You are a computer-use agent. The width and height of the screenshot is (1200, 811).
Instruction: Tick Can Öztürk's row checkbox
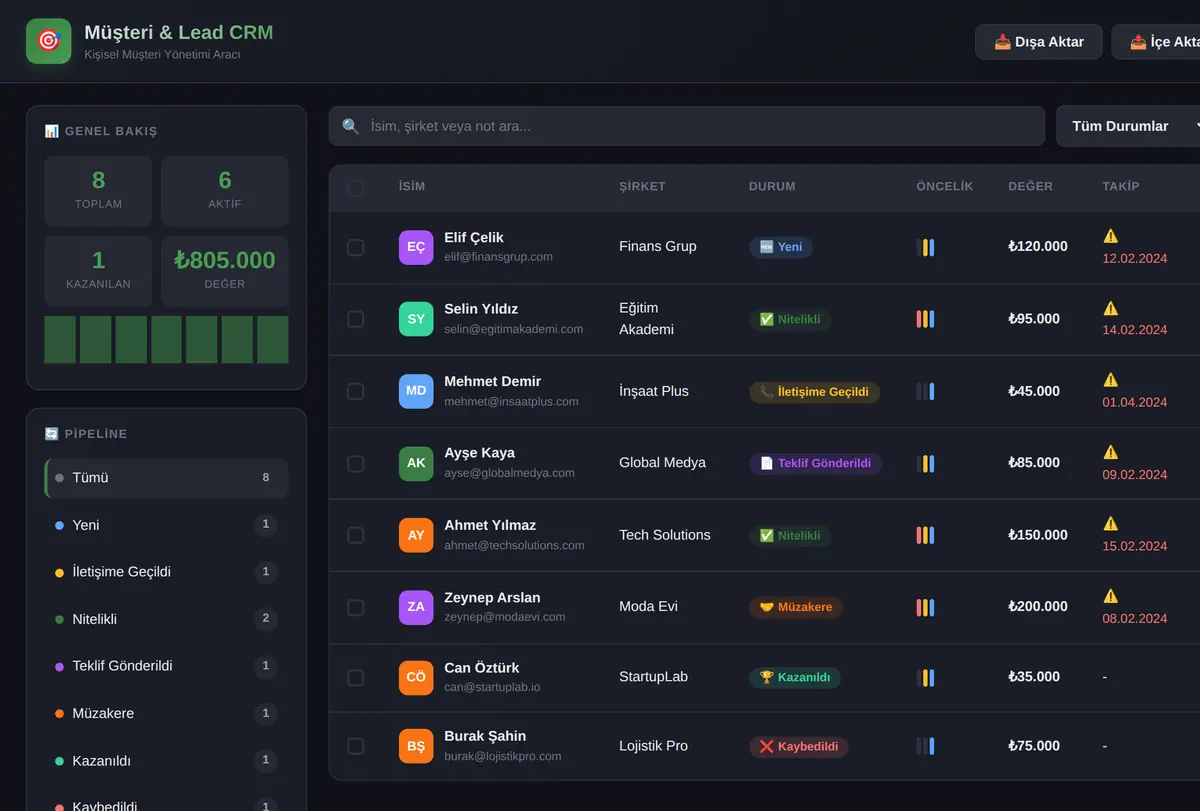tap(355, 677)
